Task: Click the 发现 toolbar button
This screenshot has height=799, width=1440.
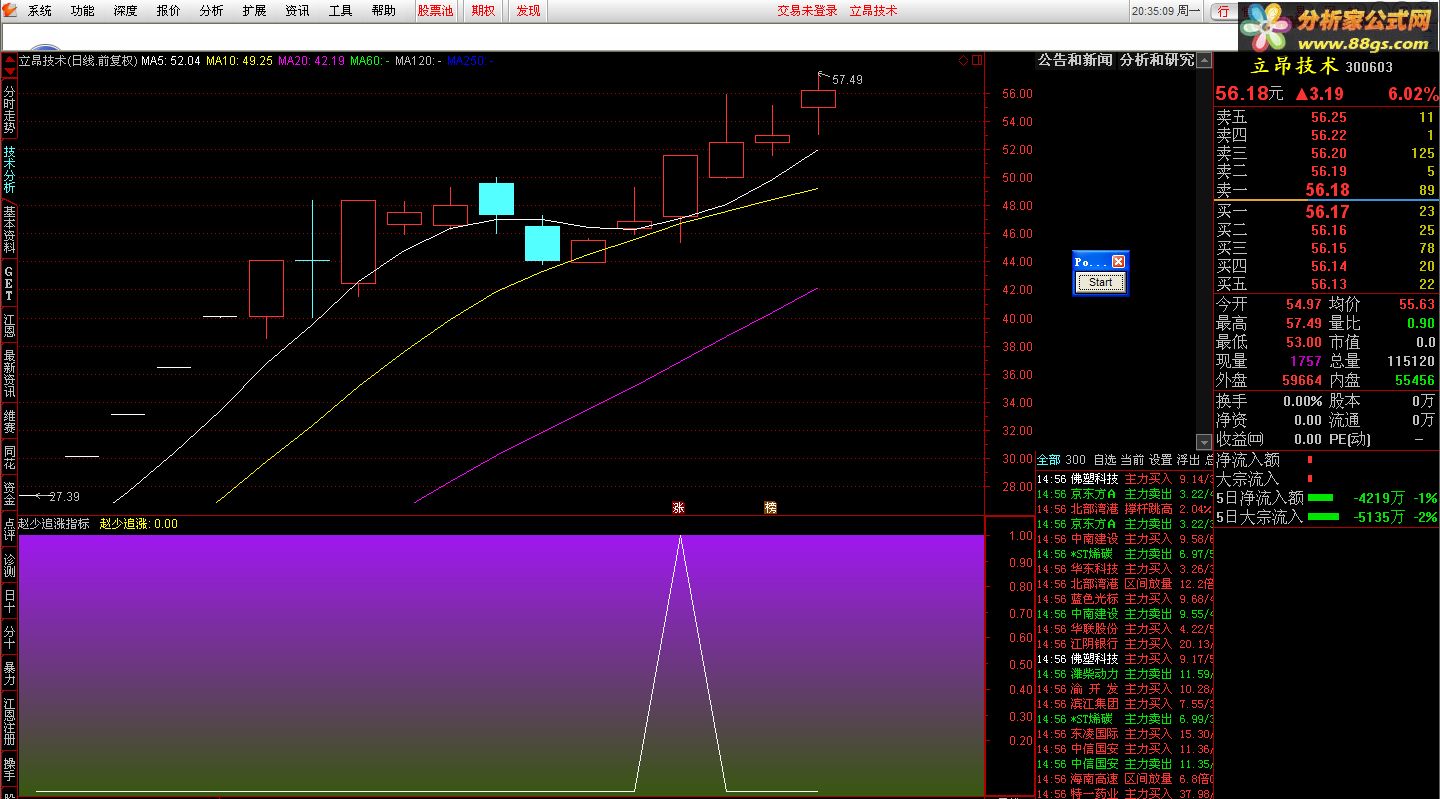Action: click(528, 11)
